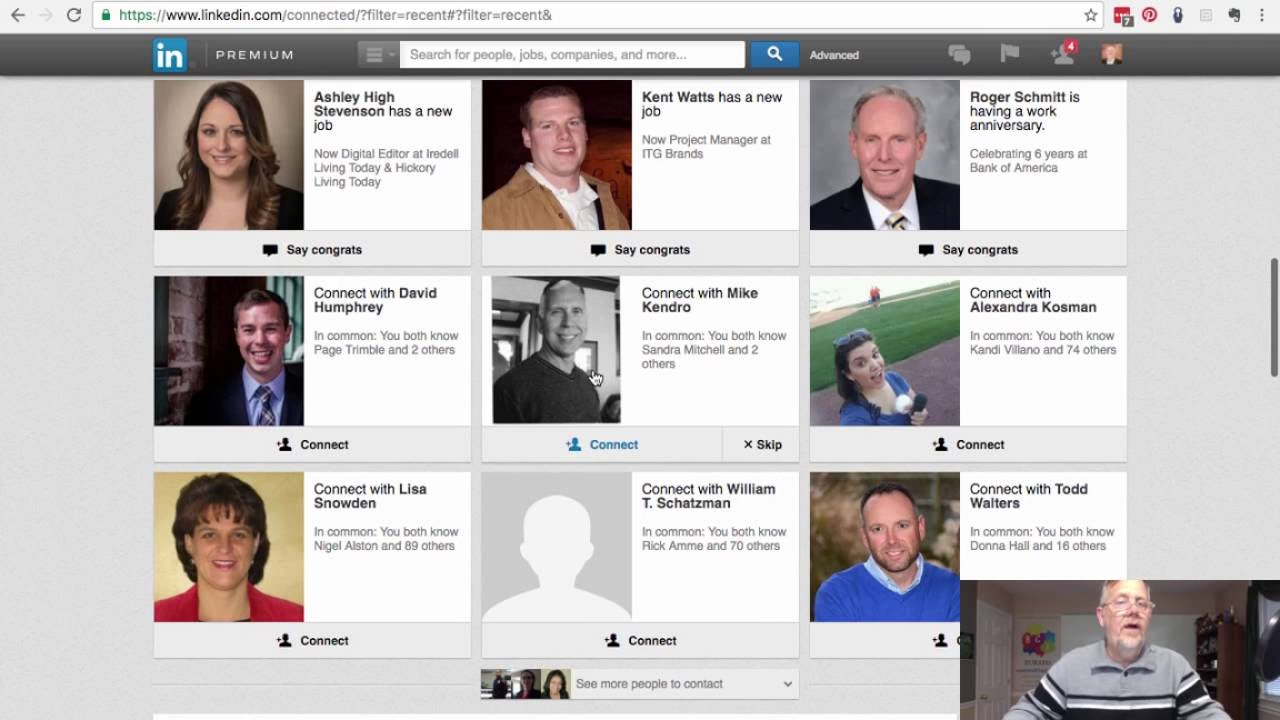Click the browser back arrow

(x=17, y=15)
